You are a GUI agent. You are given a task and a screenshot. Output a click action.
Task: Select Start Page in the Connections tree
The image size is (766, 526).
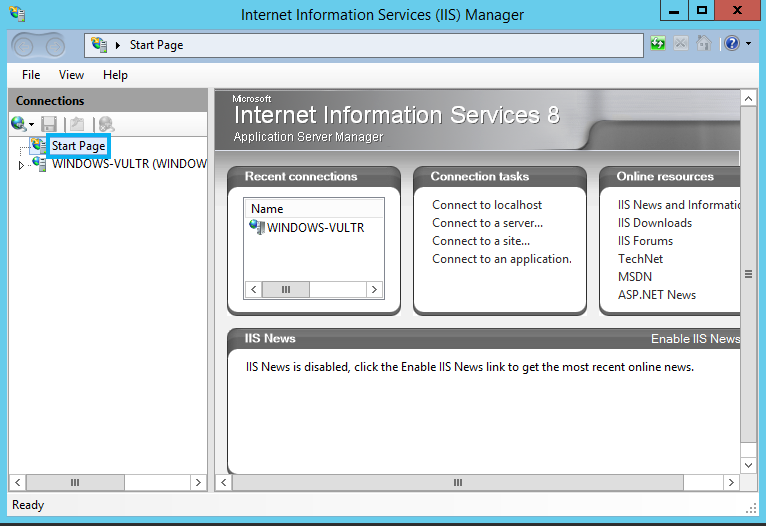pos(79,146)
